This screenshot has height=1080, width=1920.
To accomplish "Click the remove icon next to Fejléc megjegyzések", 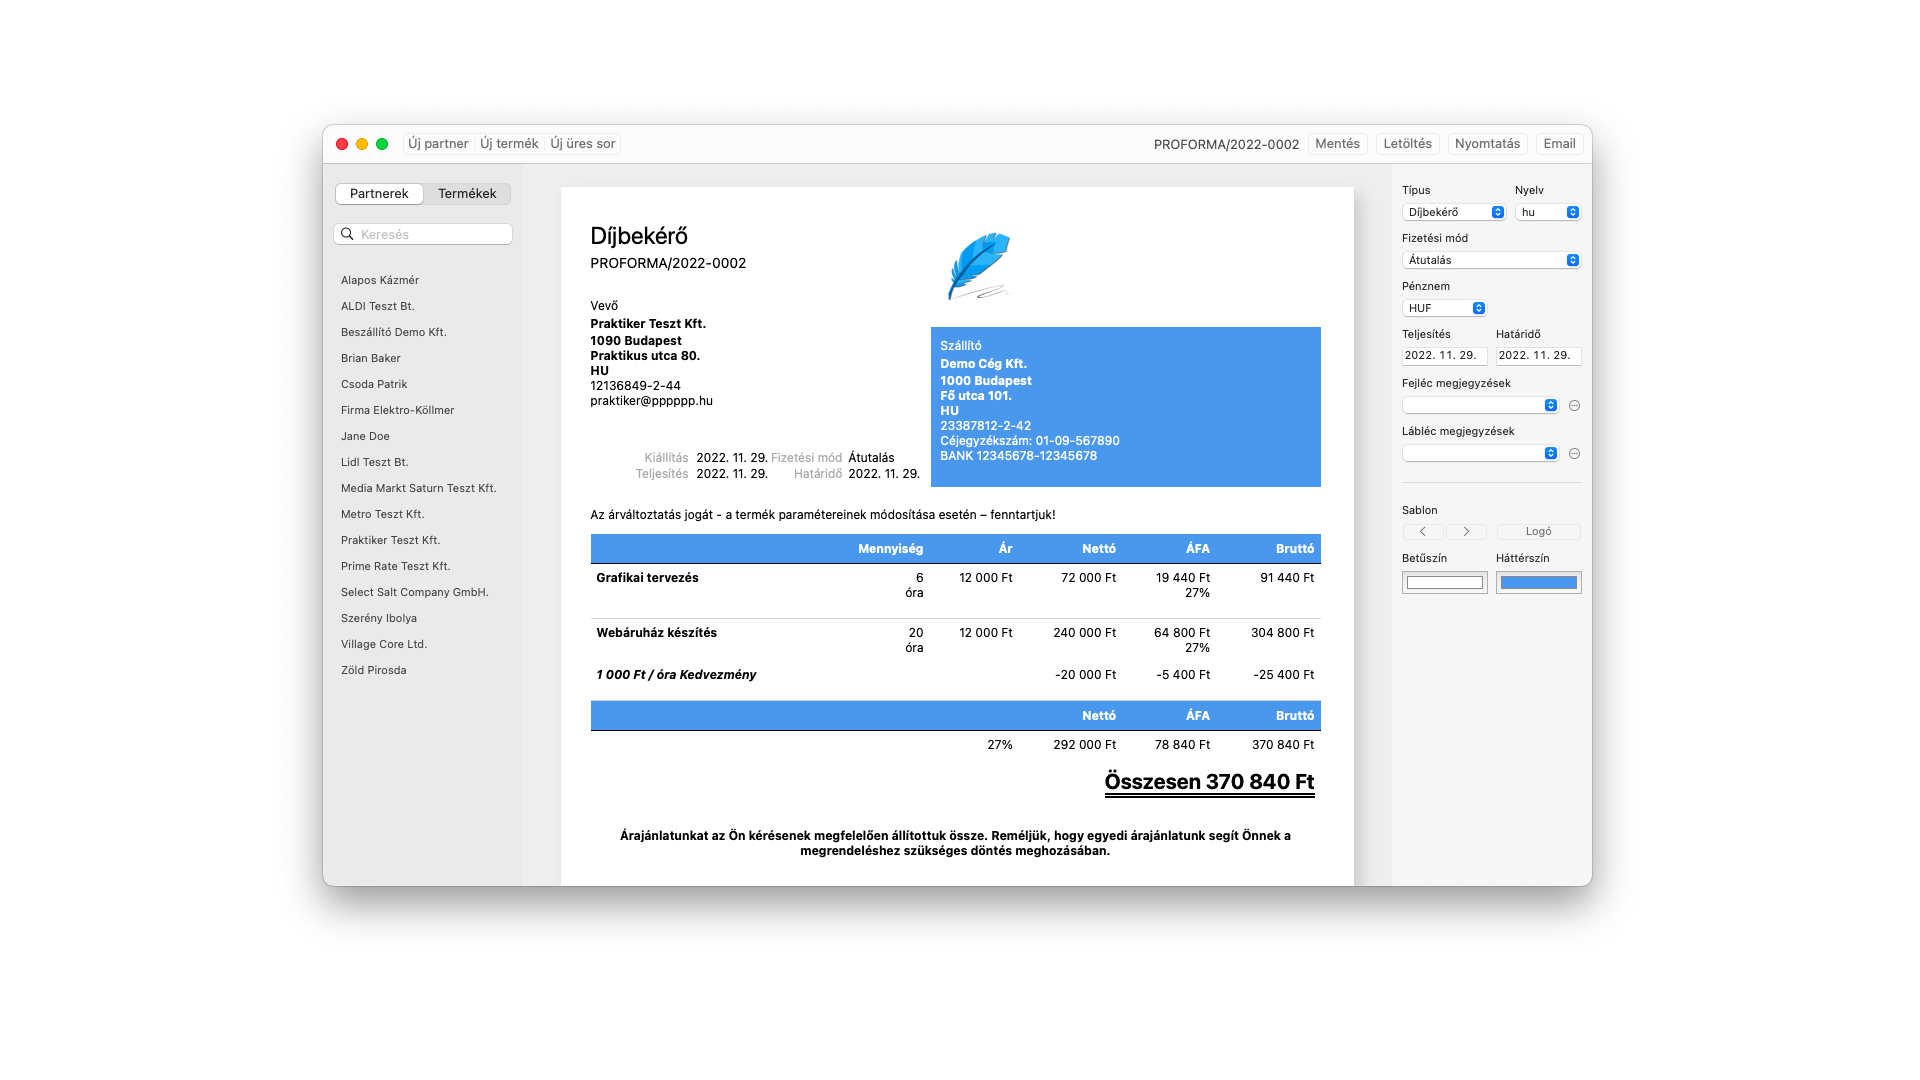I will (x=1574, y=405).
